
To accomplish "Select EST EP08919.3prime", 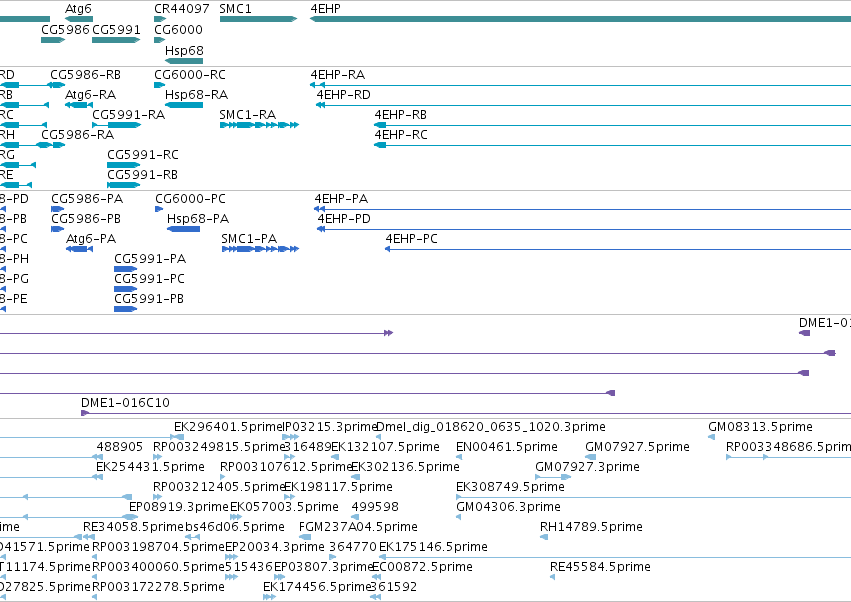I will tap(179, 507).
